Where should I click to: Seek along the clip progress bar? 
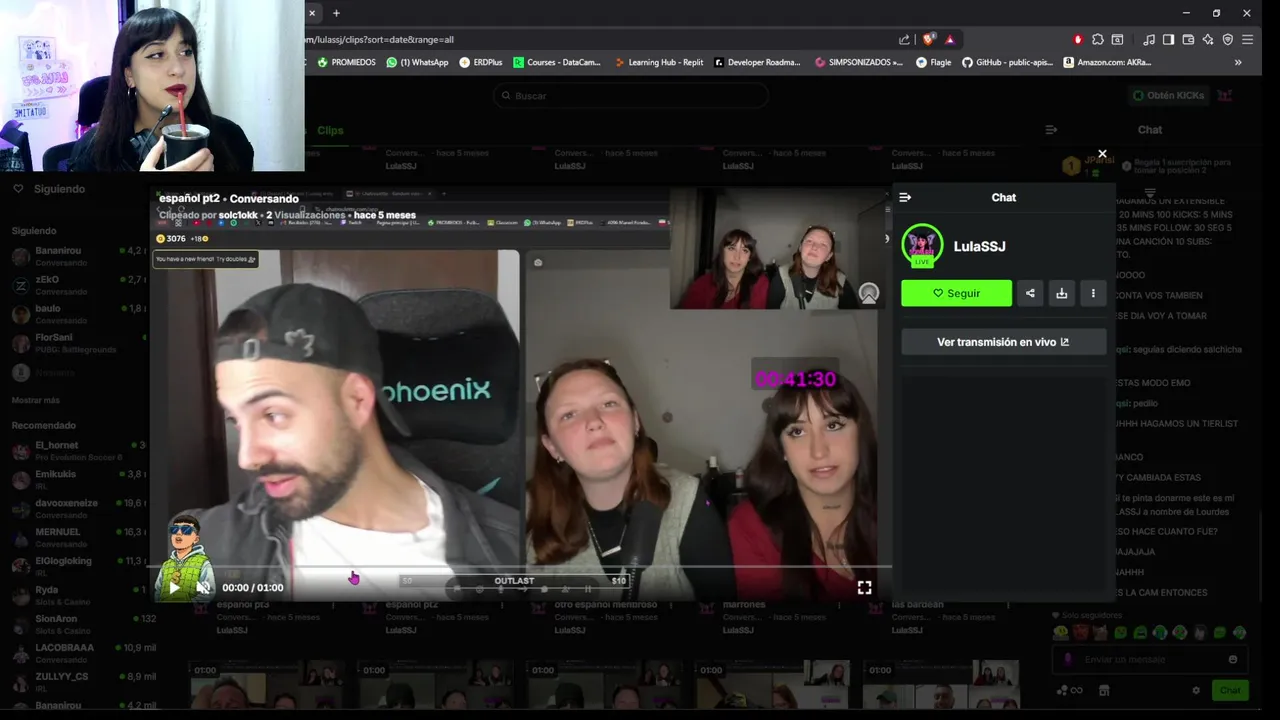click(x=520, y=567)
